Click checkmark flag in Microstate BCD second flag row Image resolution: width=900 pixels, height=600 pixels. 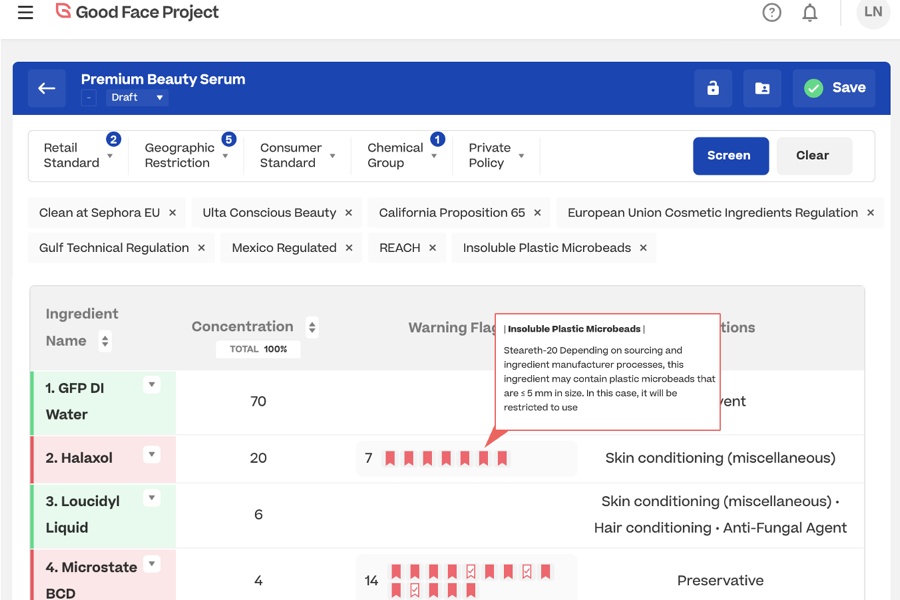tap(415, 590)
